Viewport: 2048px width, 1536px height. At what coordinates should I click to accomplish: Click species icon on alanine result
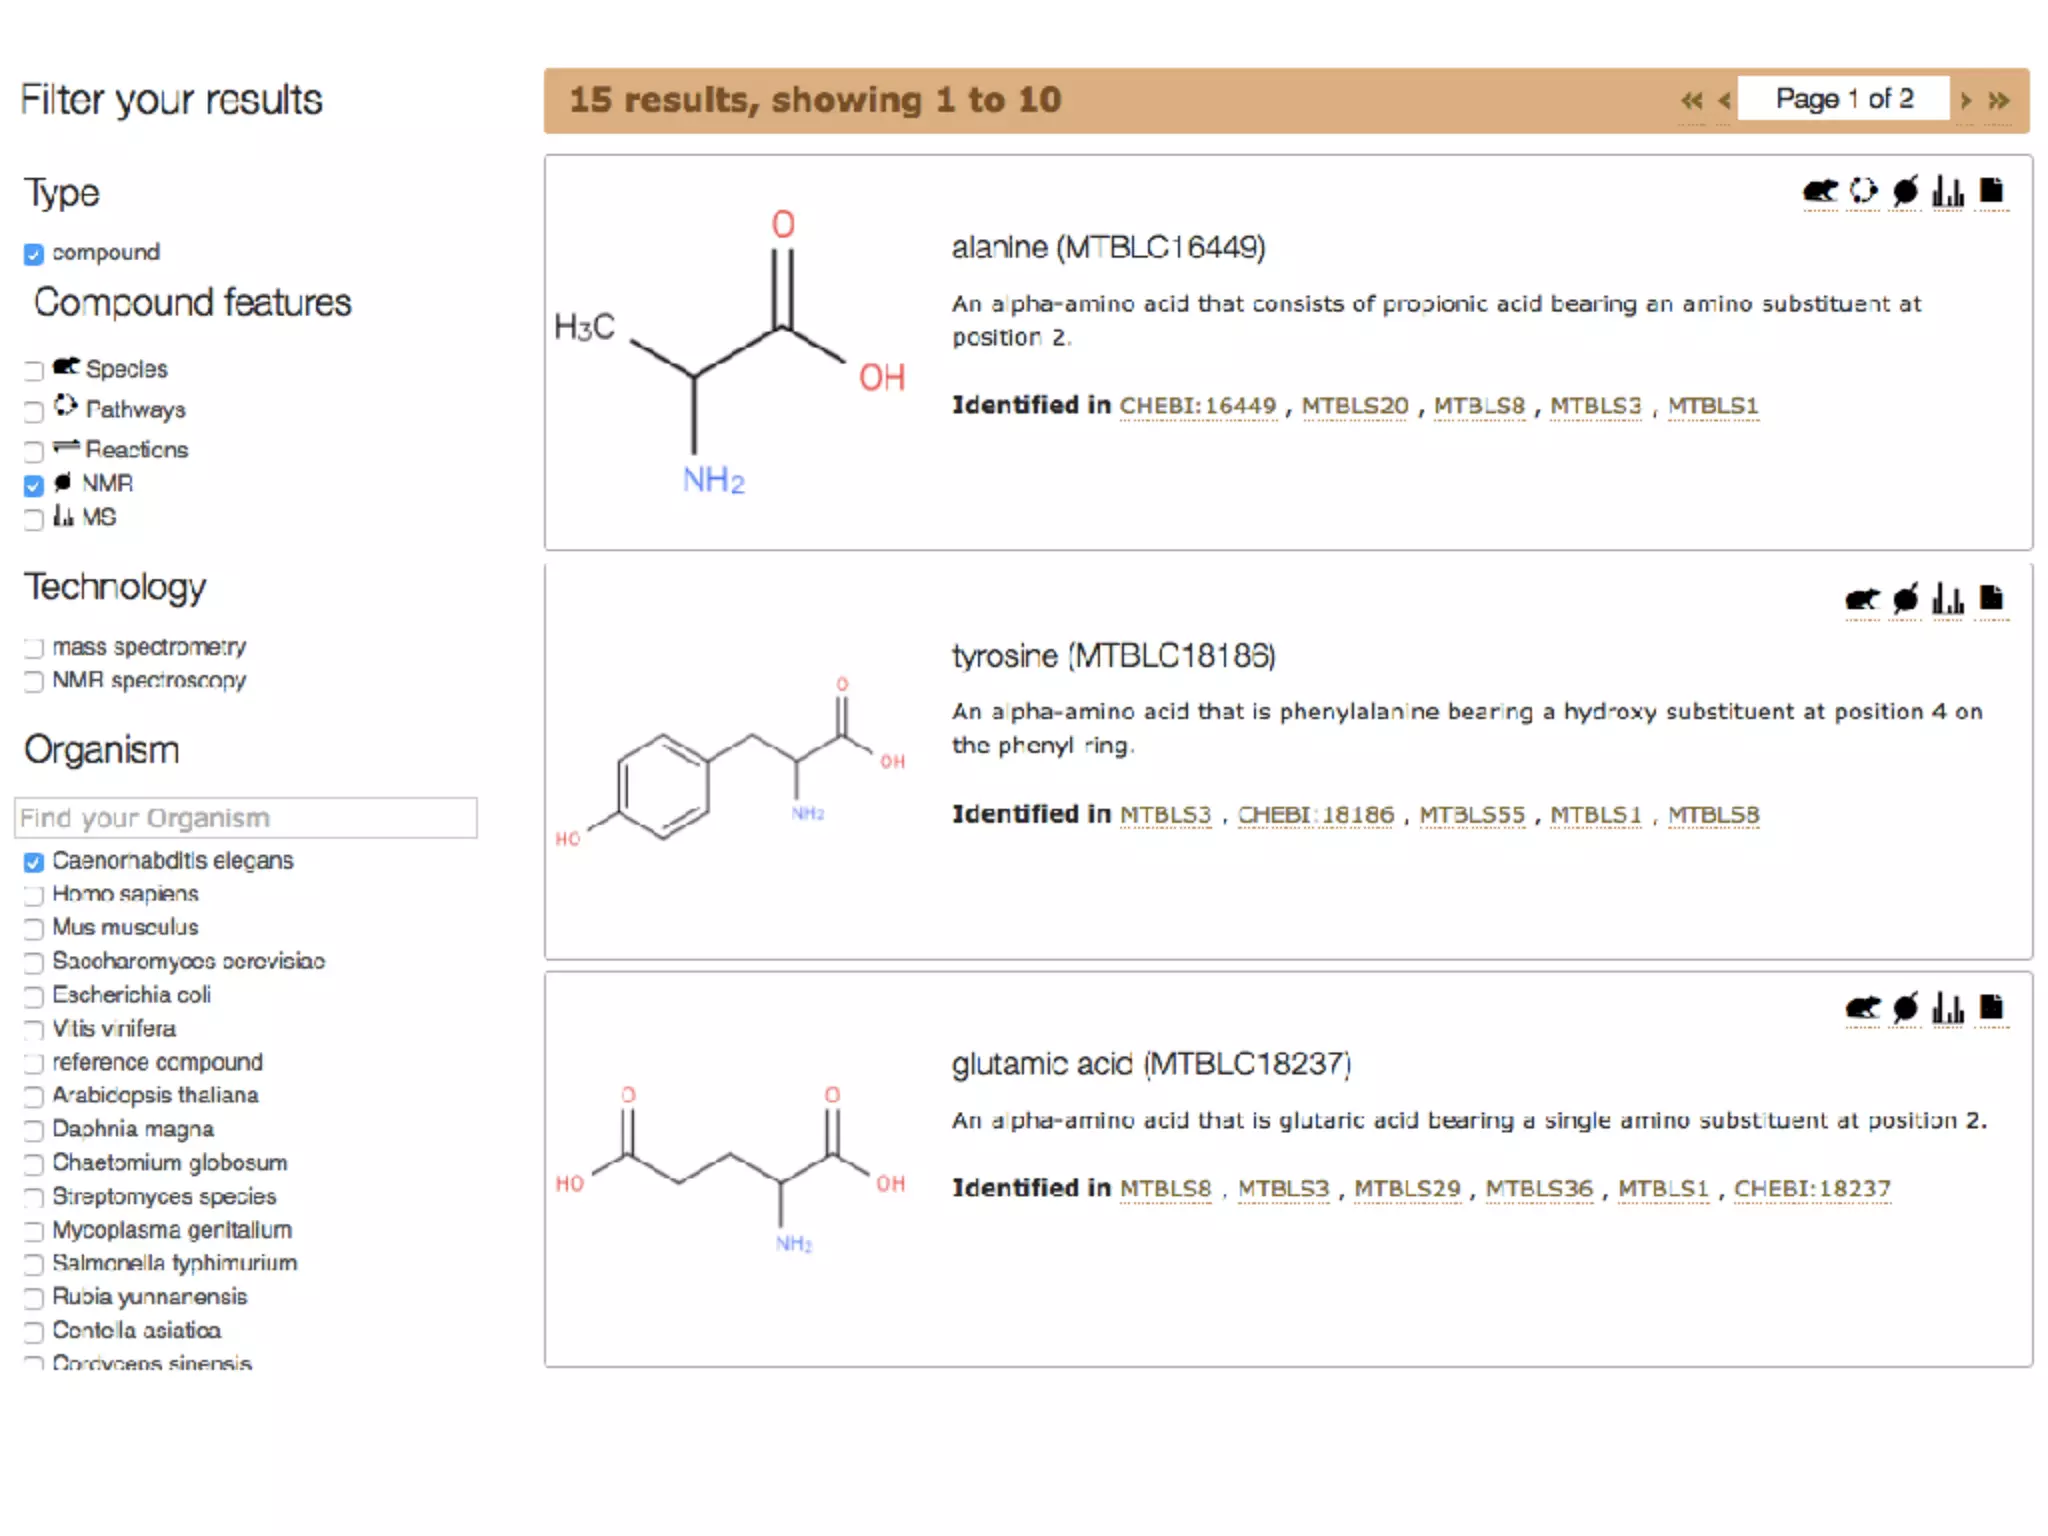coord(1820,191)
